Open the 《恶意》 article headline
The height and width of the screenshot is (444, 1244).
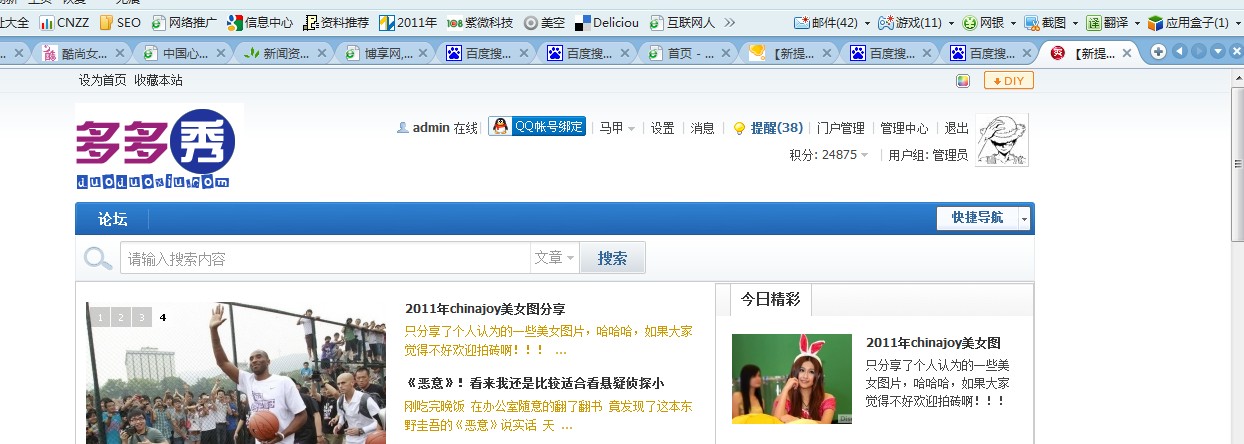pyautogui.click(x=534, y=383)
